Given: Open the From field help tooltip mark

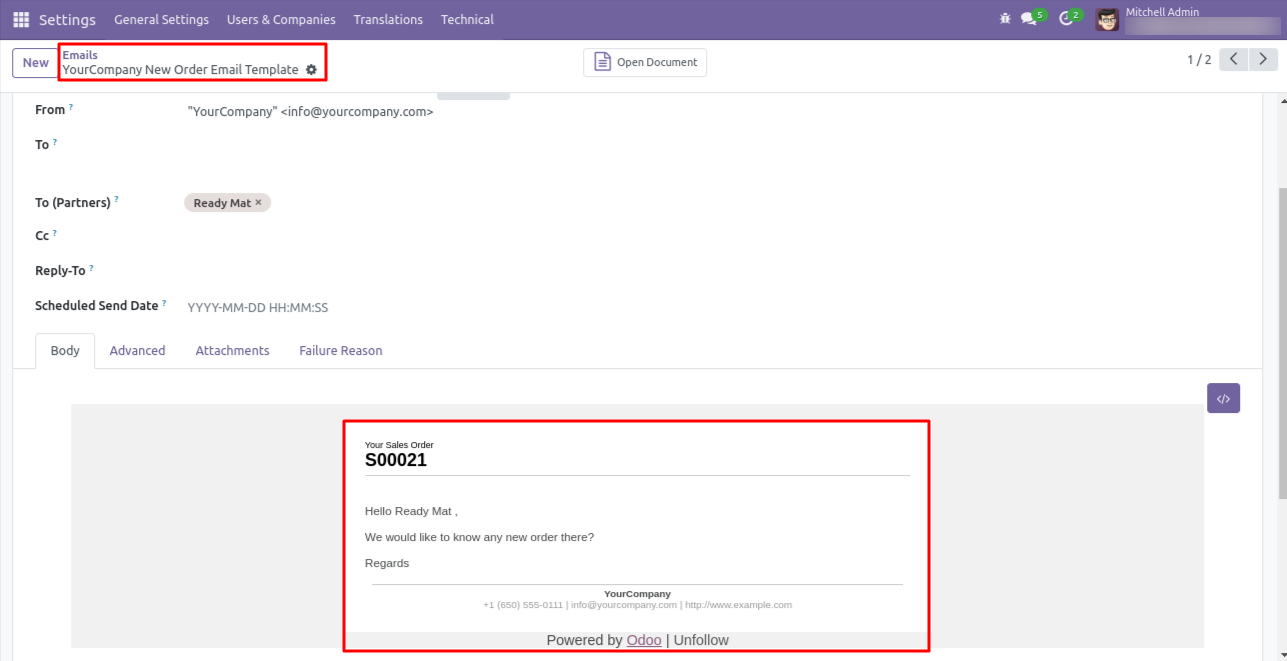Looking at the screenshot, I should point(71,106).
